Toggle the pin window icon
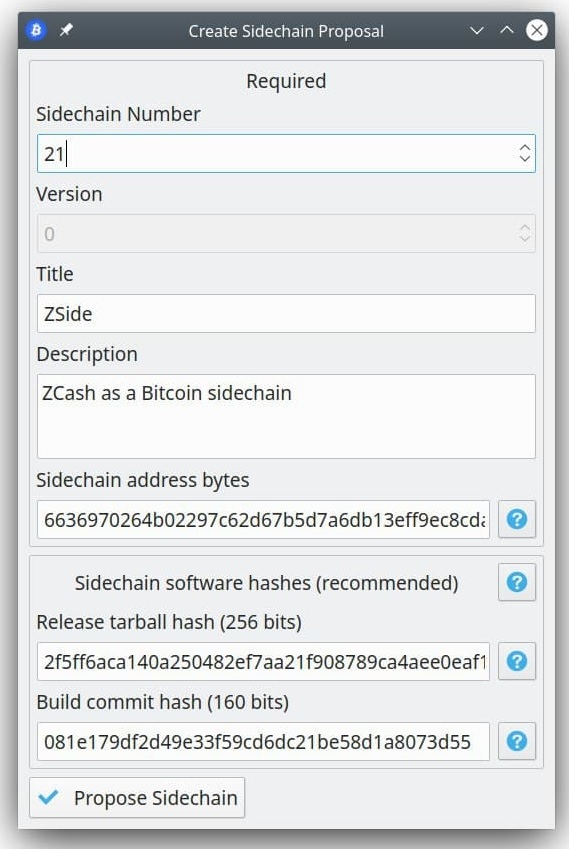The image size is (569, 849). point(66,30)
